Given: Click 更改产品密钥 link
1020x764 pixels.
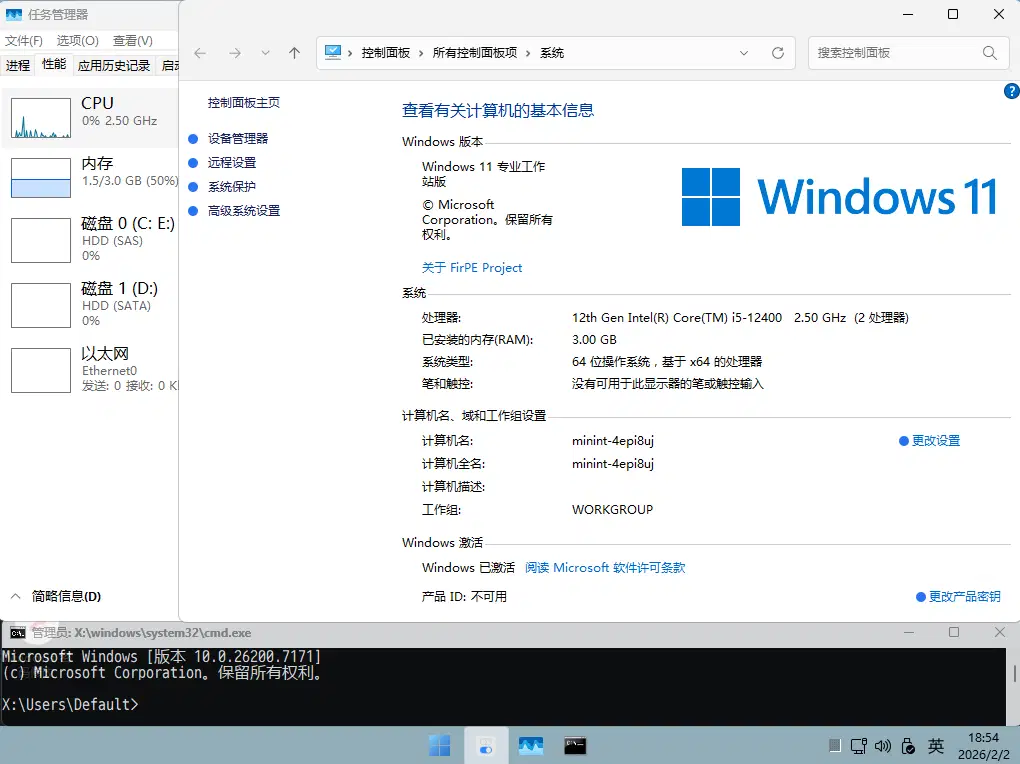Looking at the screenshot, I should [964, 597].
